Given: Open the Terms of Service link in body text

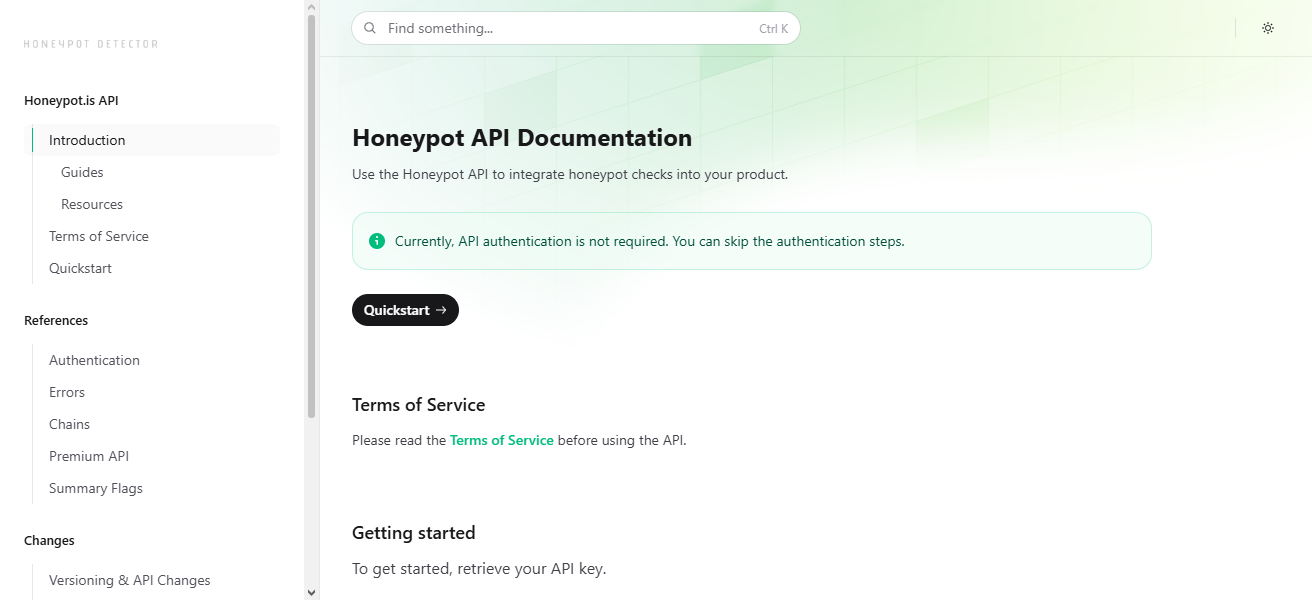Looking at the screenshot, I should click(x=501, y=440).
